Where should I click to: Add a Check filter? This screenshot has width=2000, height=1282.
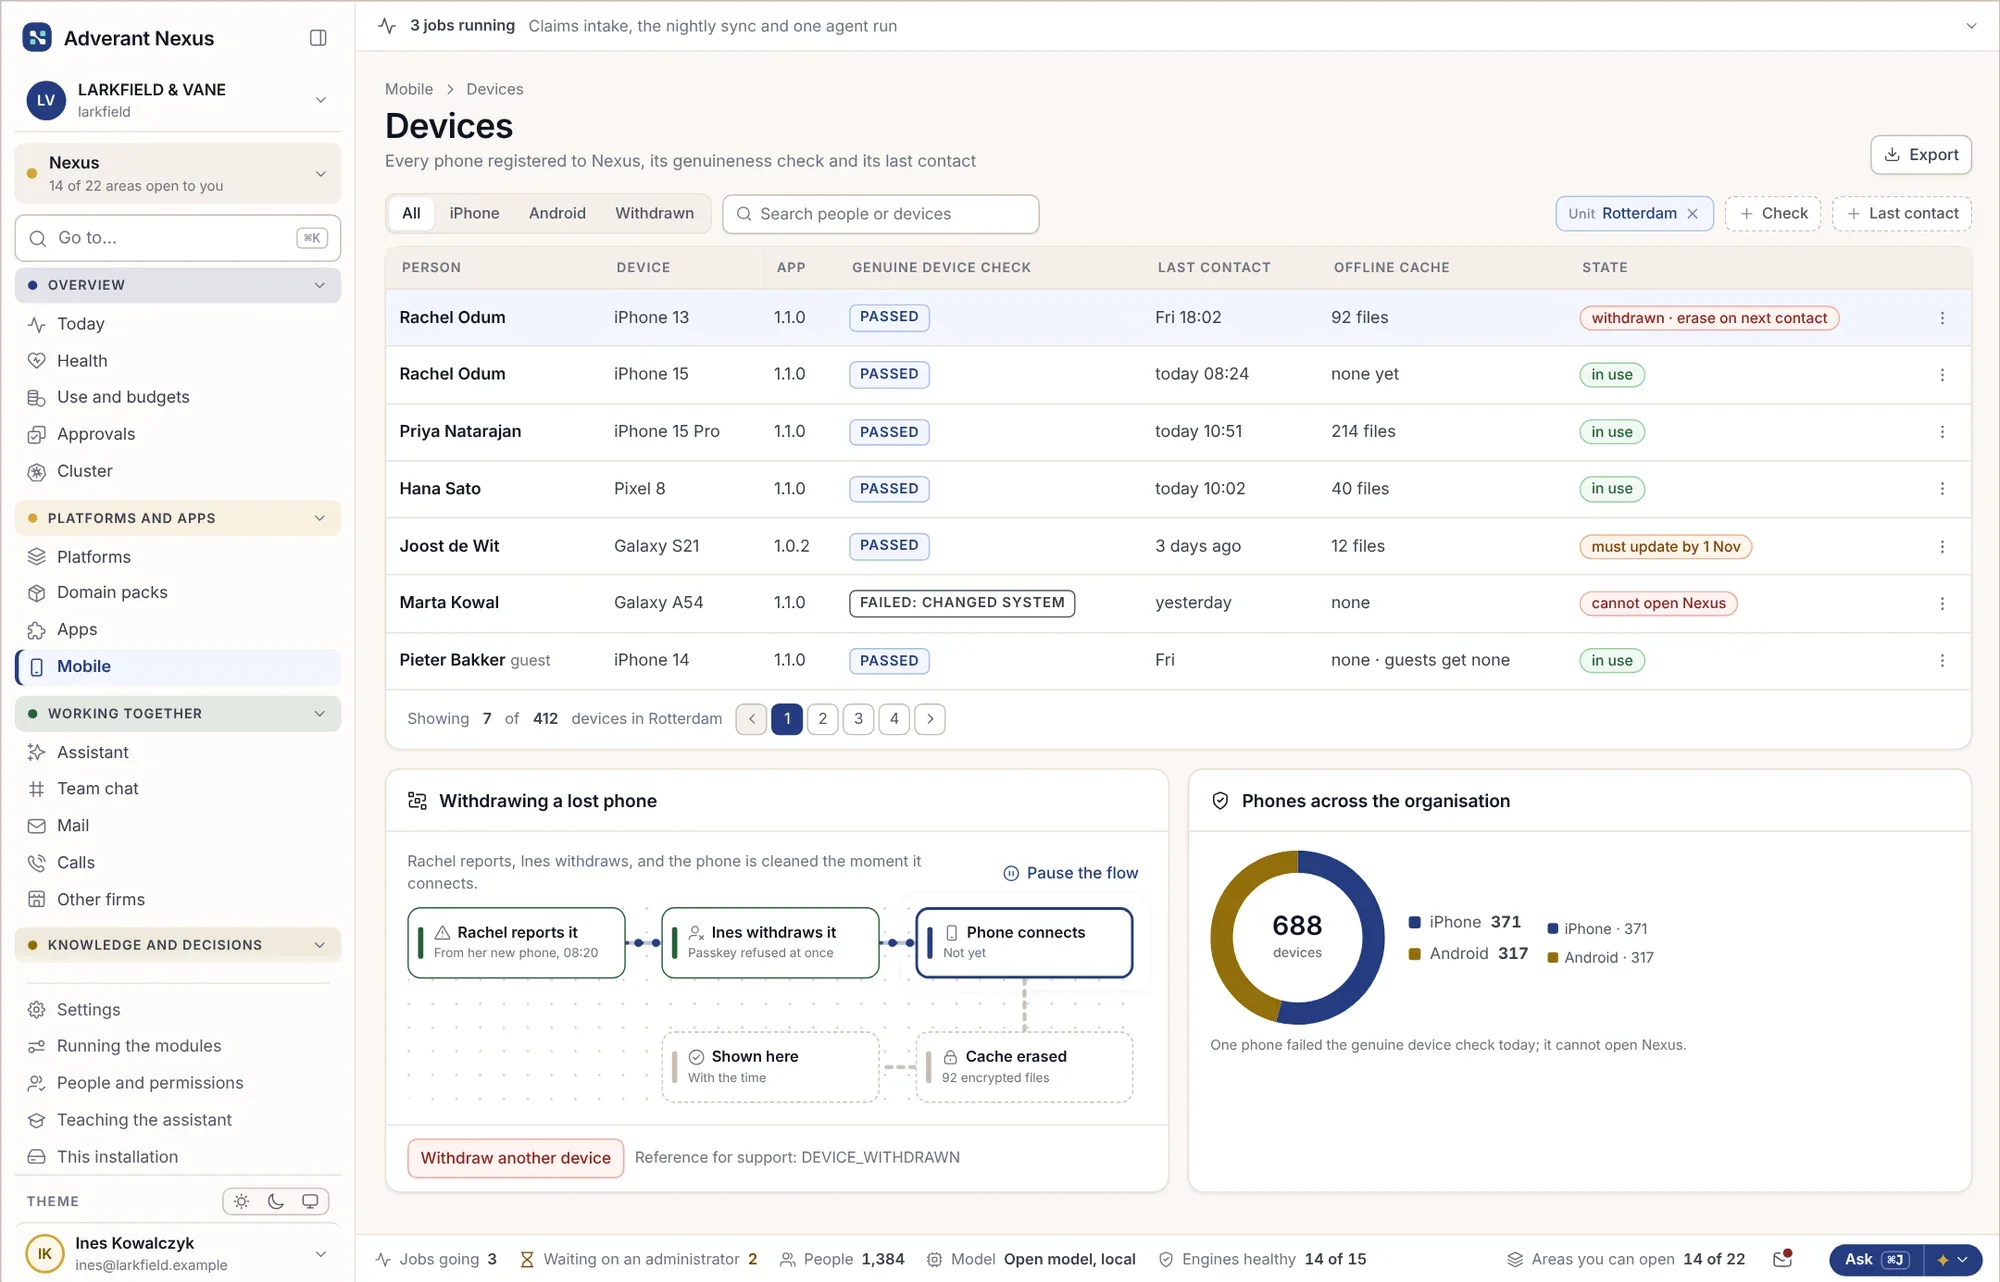[1773, 213]
